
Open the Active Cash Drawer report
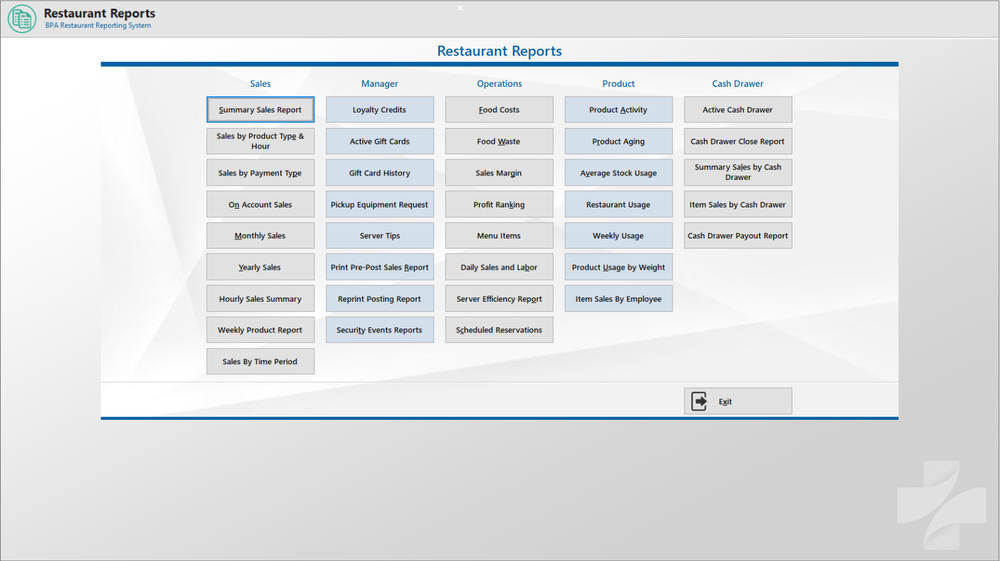point(737,110)
